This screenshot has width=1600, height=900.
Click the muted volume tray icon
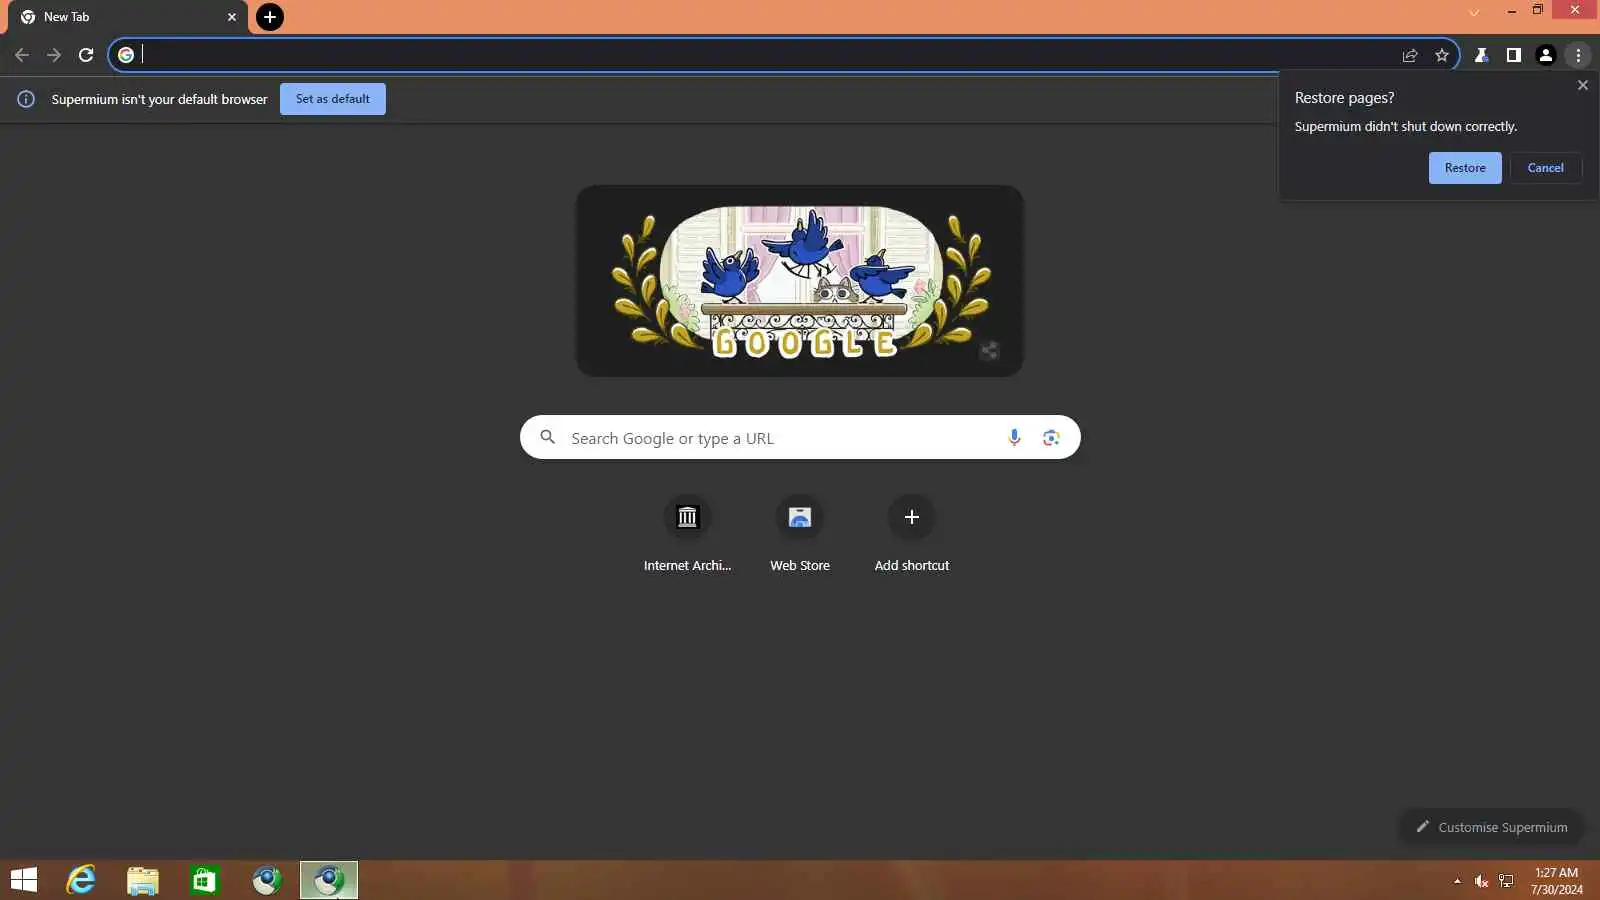coord(1482,881)
